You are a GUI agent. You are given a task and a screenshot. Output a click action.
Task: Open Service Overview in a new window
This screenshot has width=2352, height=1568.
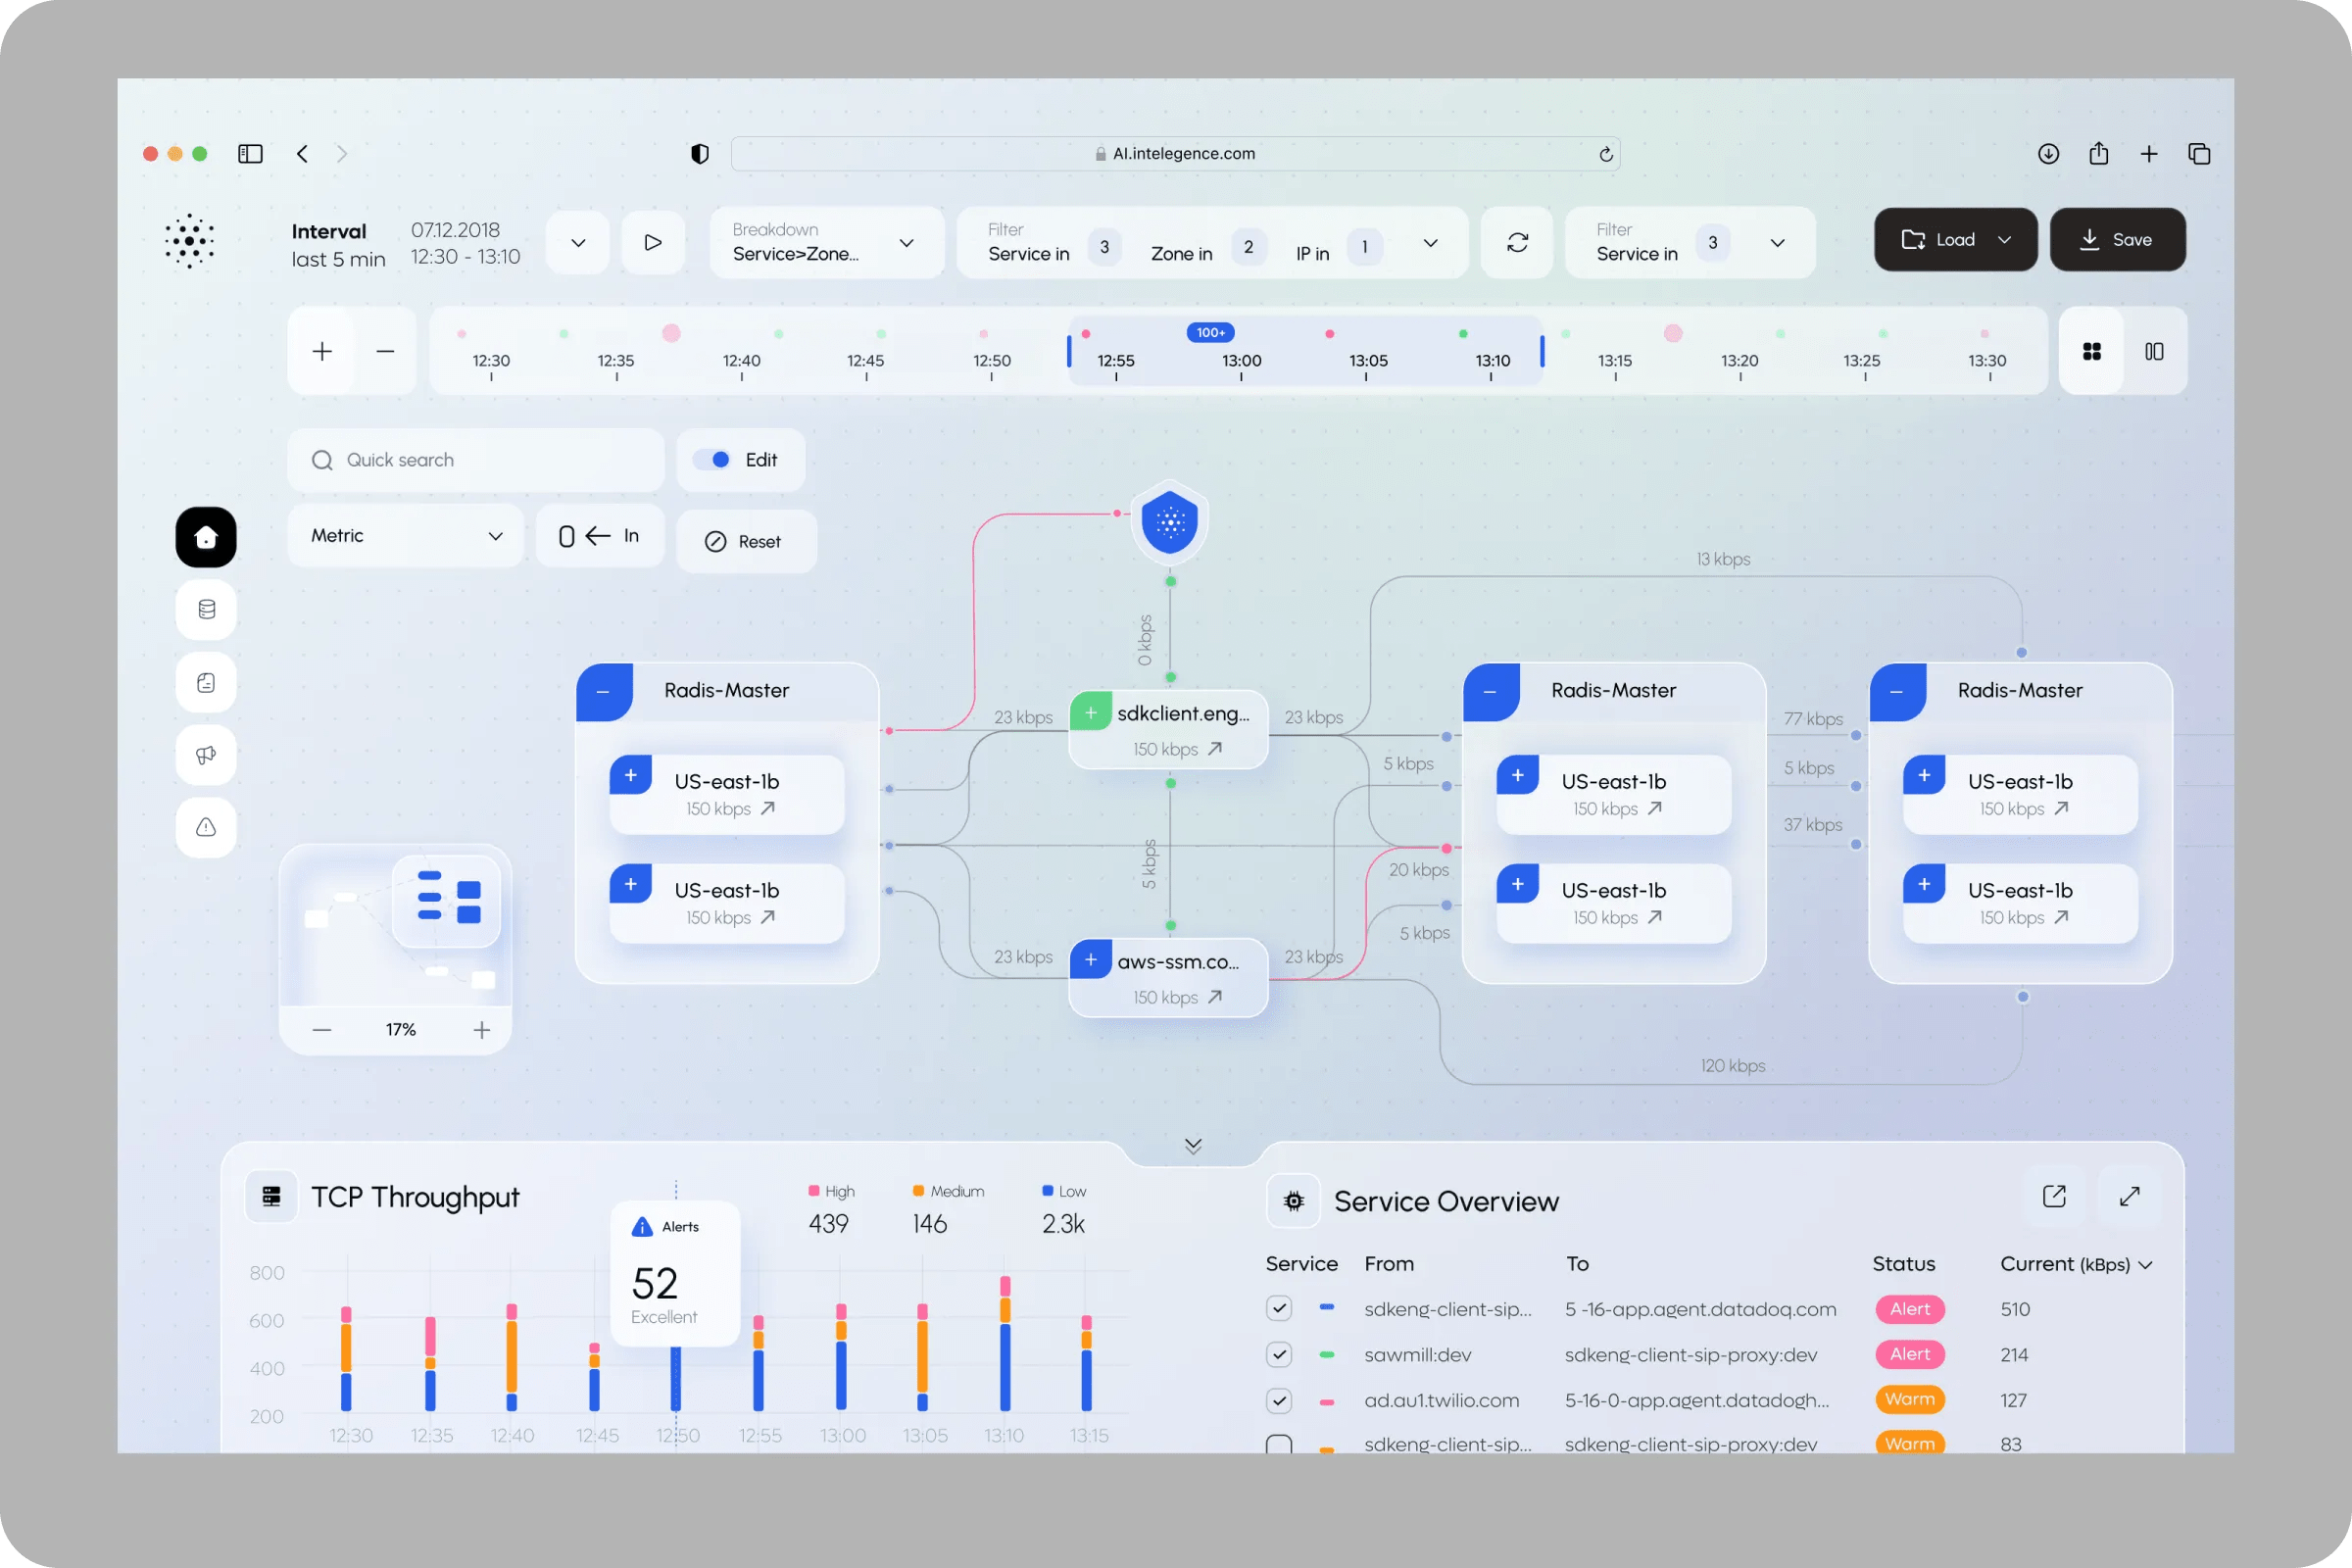(2054, 1196)
